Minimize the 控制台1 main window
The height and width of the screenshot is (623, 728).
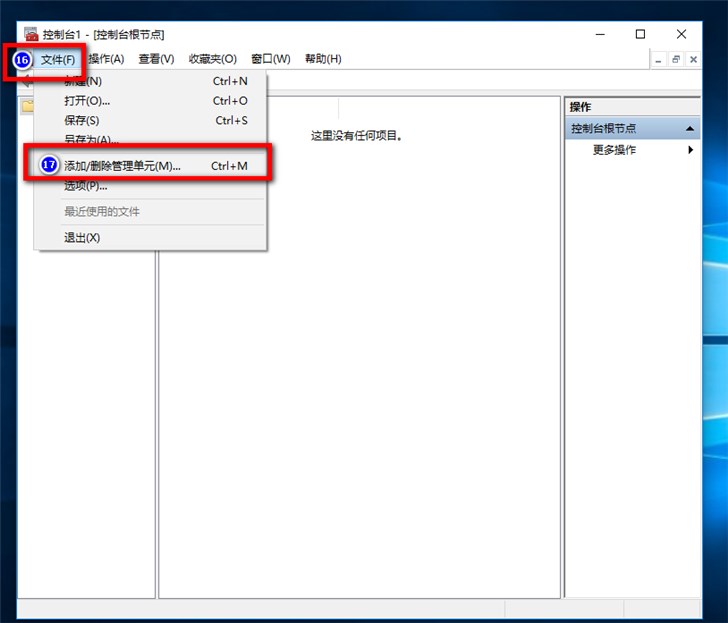(600, 34)
